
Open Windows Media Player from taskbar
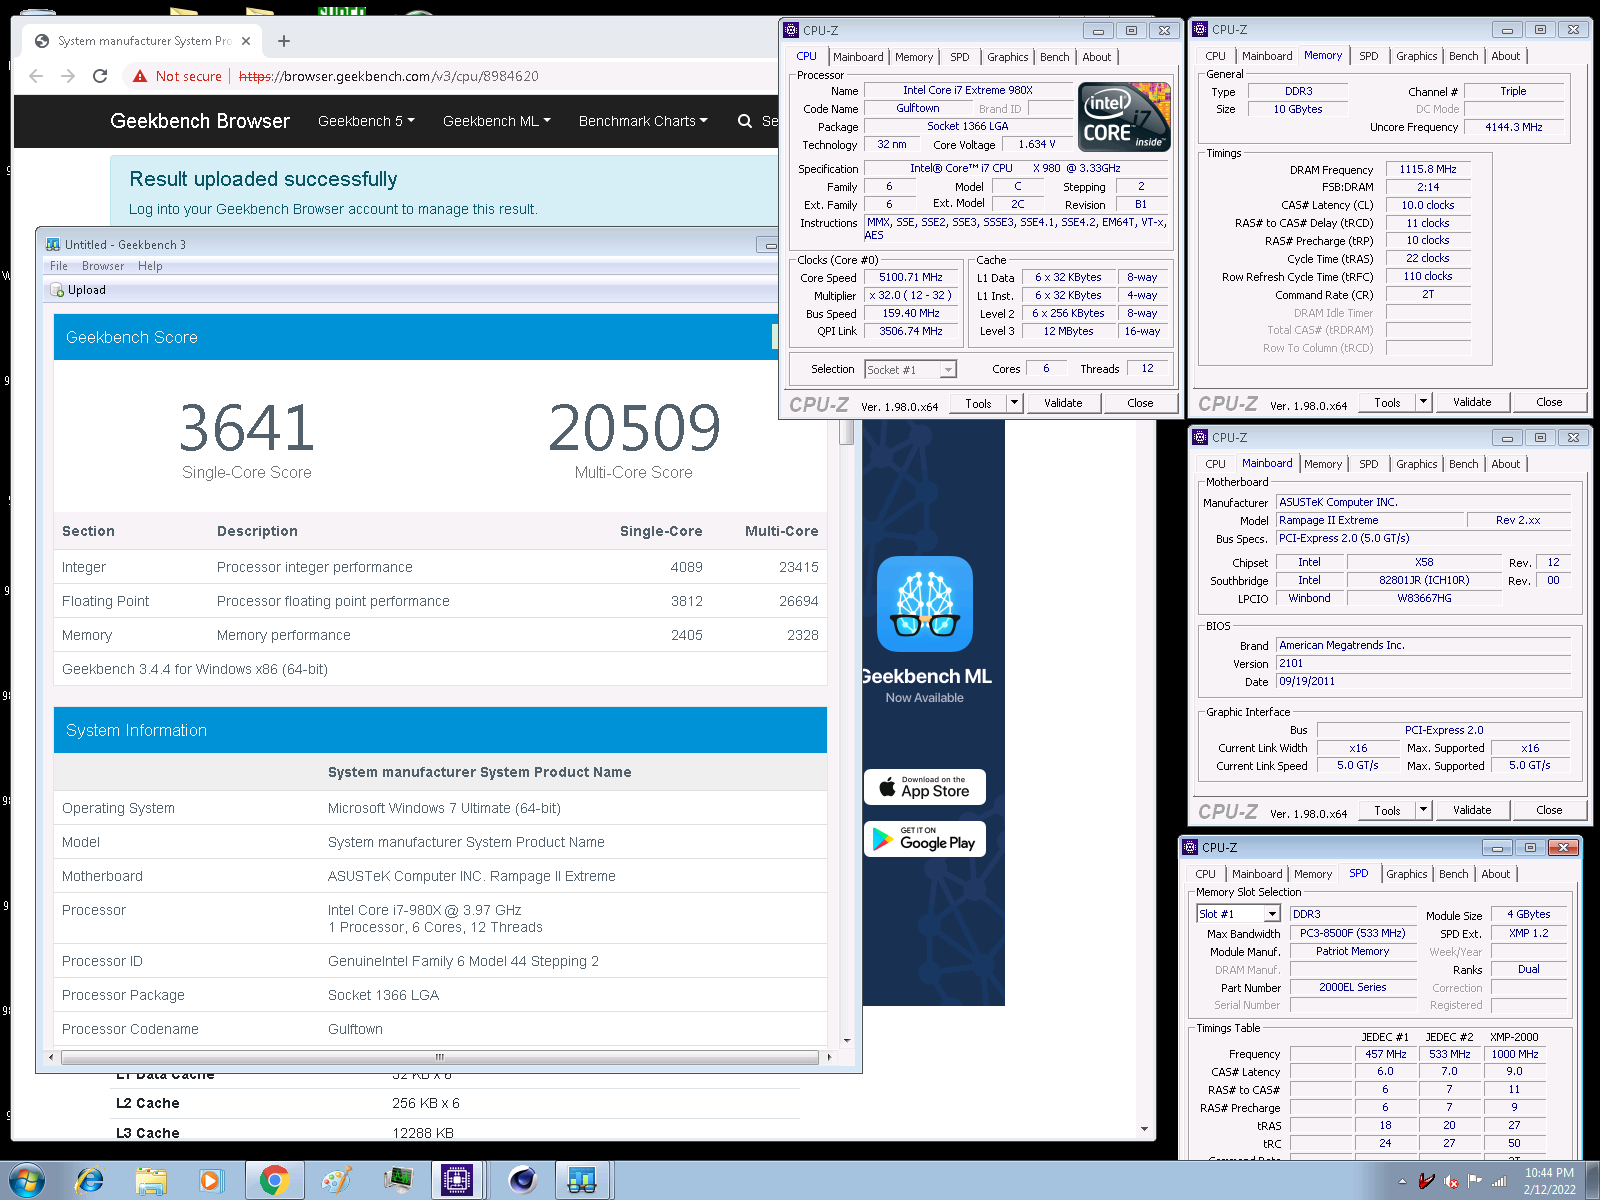coord(211,1180)
